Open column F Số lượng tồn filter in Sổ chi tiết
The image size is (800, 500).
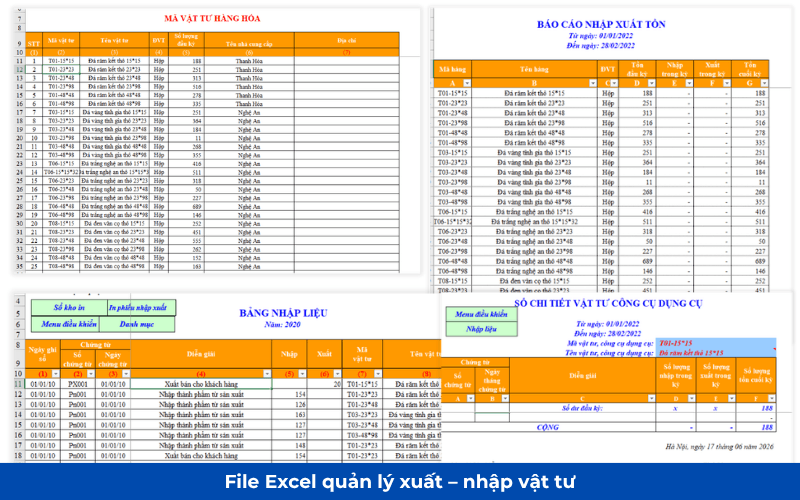point(771,398)
